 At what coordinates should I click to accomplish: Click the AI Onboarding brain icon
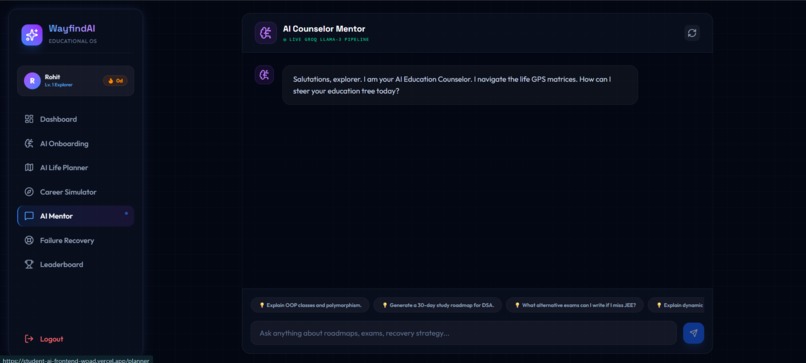tap(29, 143)
